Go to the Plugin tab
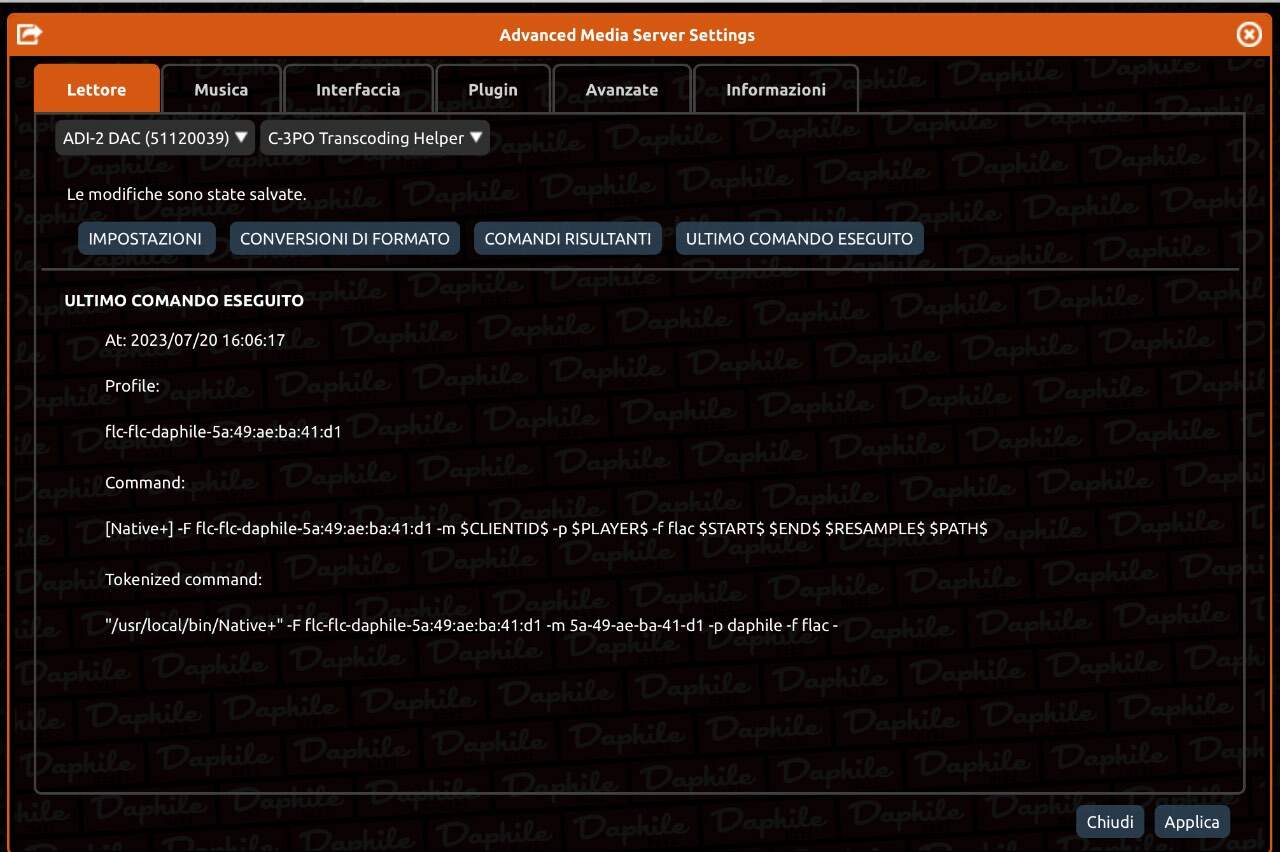 (493, 89)
